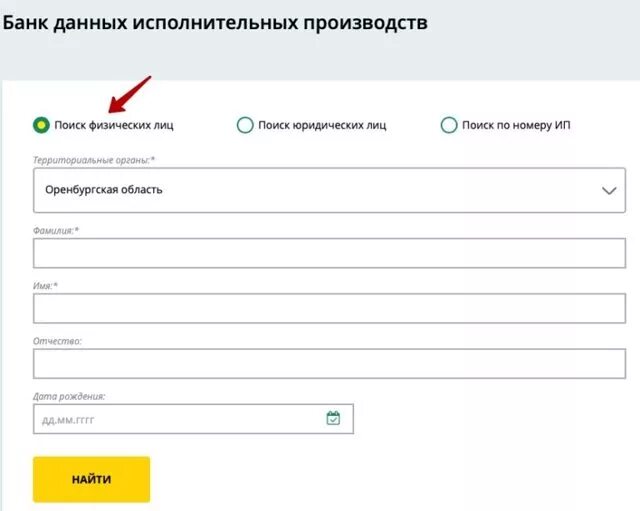Click the Поиск юридических лиц label text
Screen dimensions: 640x511
point(322,125)
